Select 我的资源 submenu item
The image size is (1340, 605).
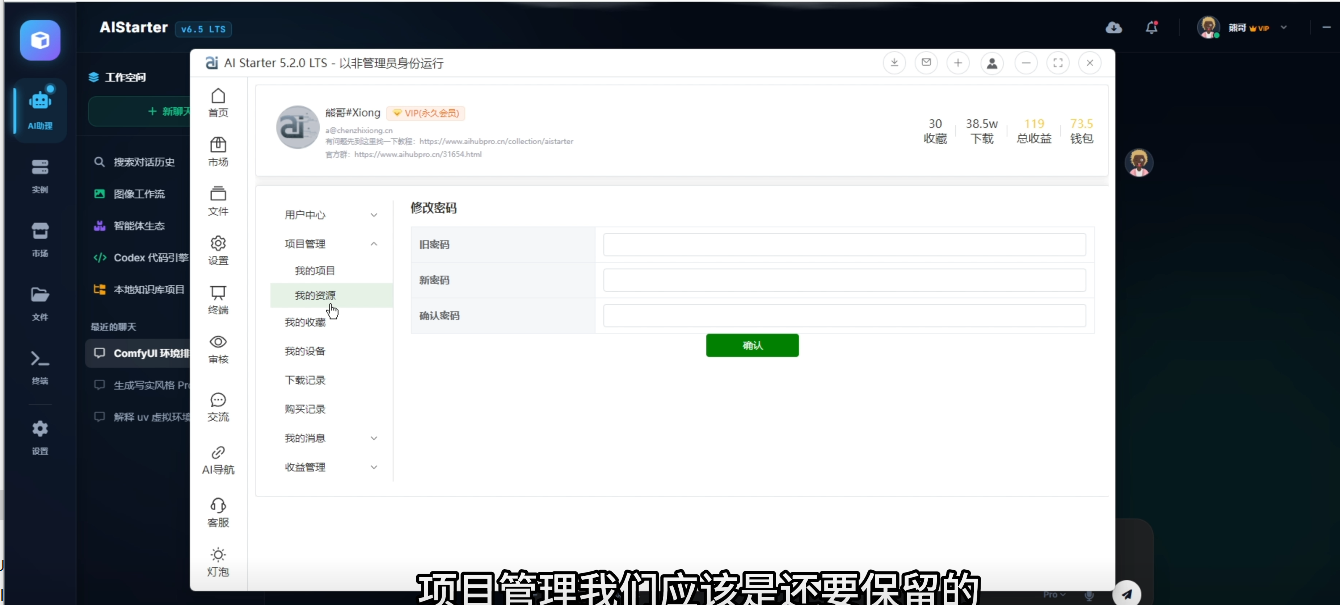tap(331, 296)
